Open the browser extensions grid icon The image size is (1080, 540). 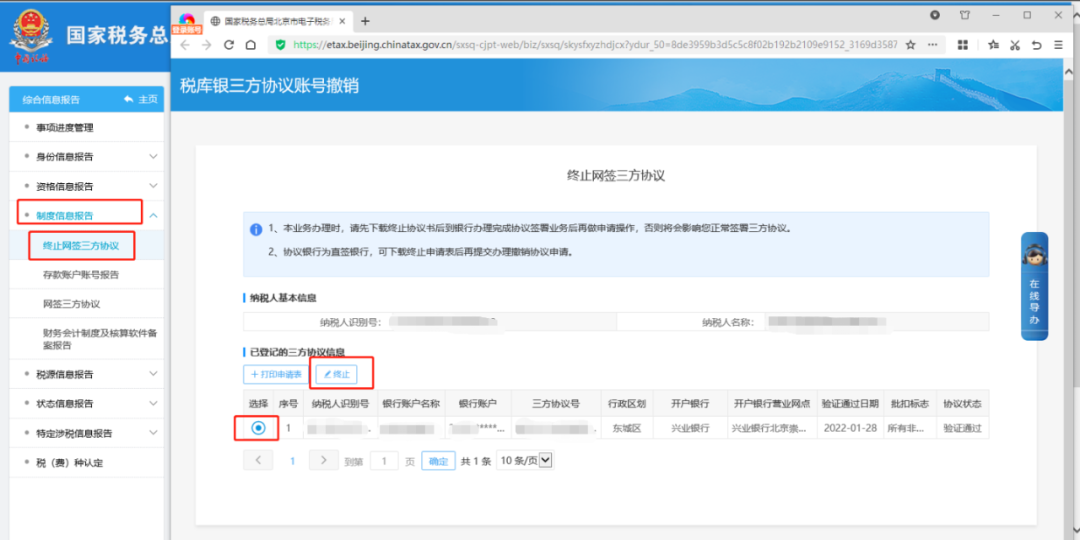coord(963,45)
